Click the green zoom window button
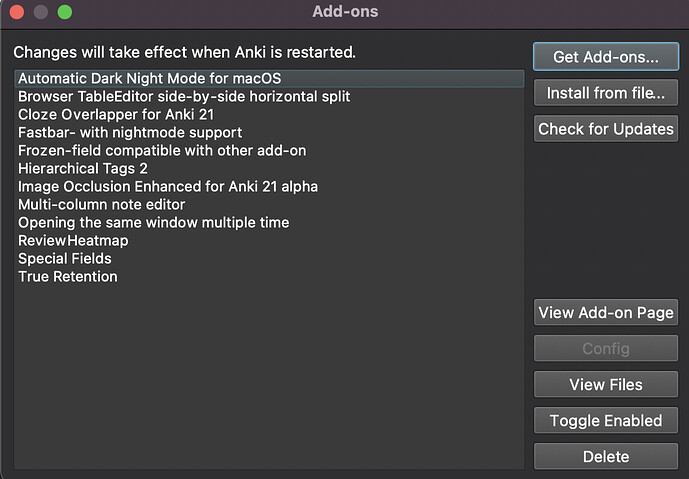Screen dimensions: 689x479 [65, 12]
